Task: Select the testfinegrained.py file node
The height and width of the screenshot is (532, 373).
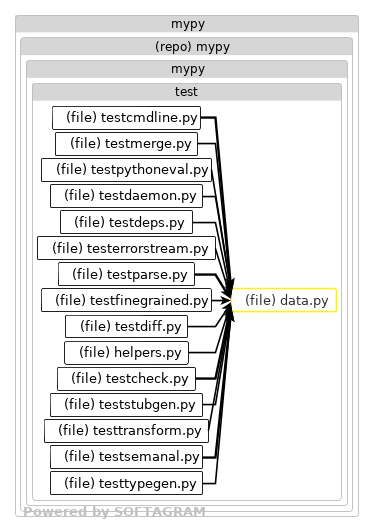Action: coord(126,300)
